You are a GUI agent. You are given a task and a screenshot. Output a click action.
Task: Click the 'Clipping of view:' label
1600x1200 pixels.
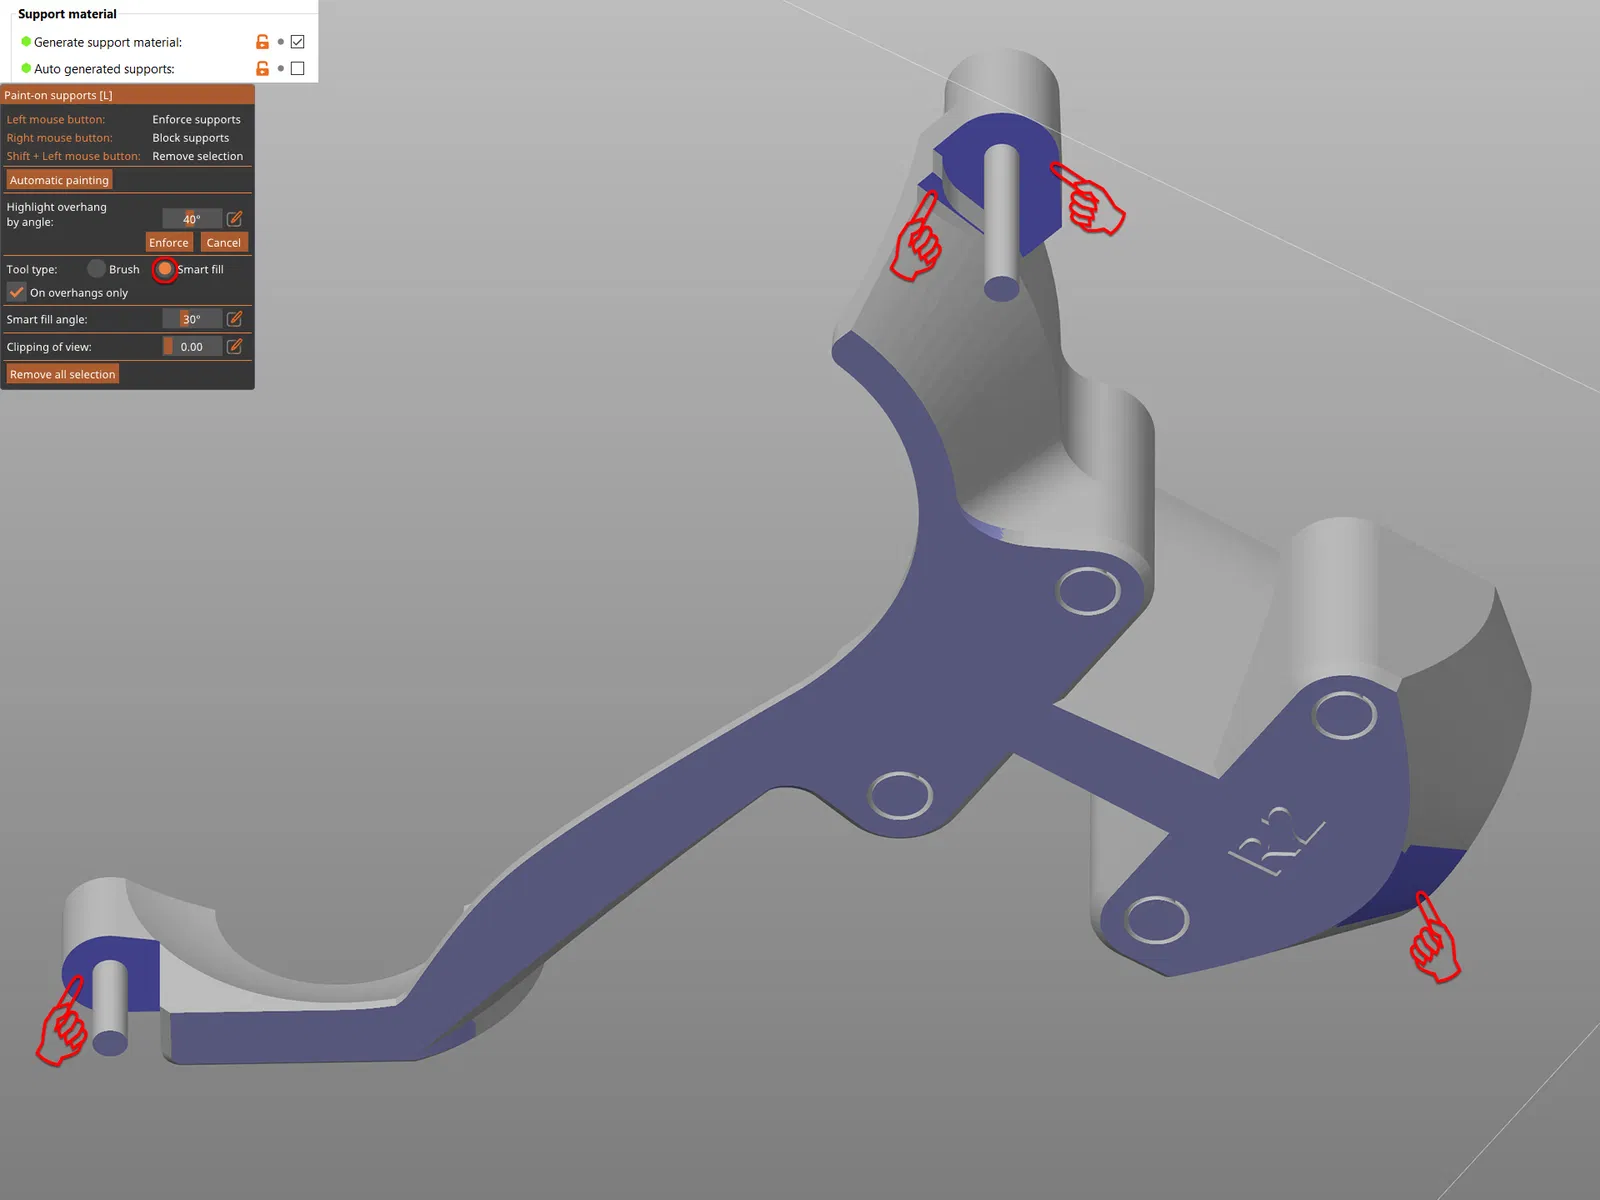coord(49,347)
